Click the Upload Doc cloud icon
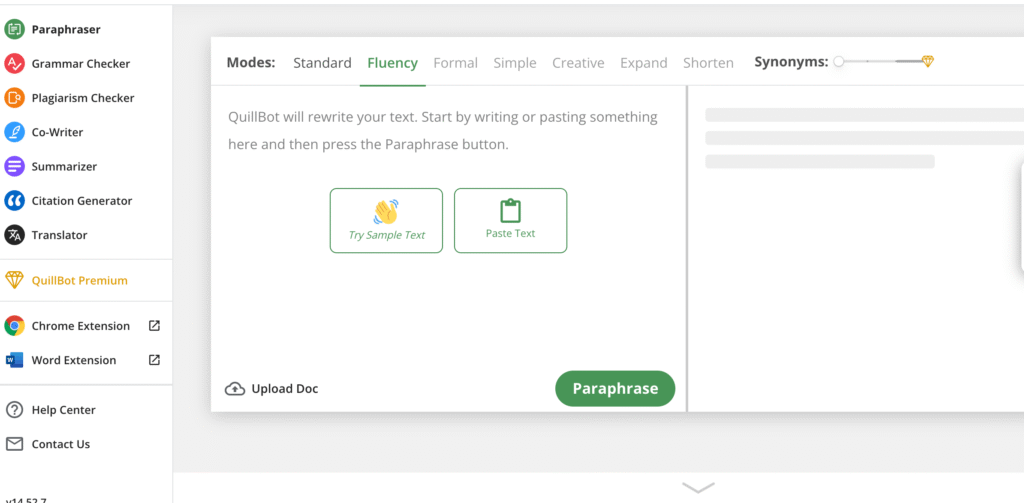 [x=234, y=389]
